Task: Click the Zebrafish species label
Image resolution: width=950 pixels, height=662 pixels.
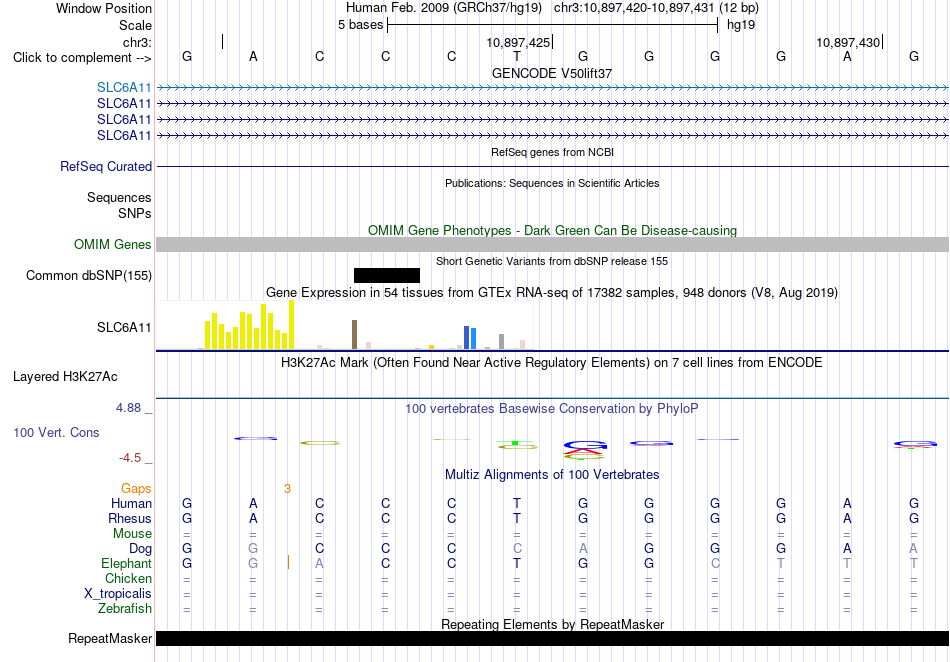Action: [x=125, y=609]
